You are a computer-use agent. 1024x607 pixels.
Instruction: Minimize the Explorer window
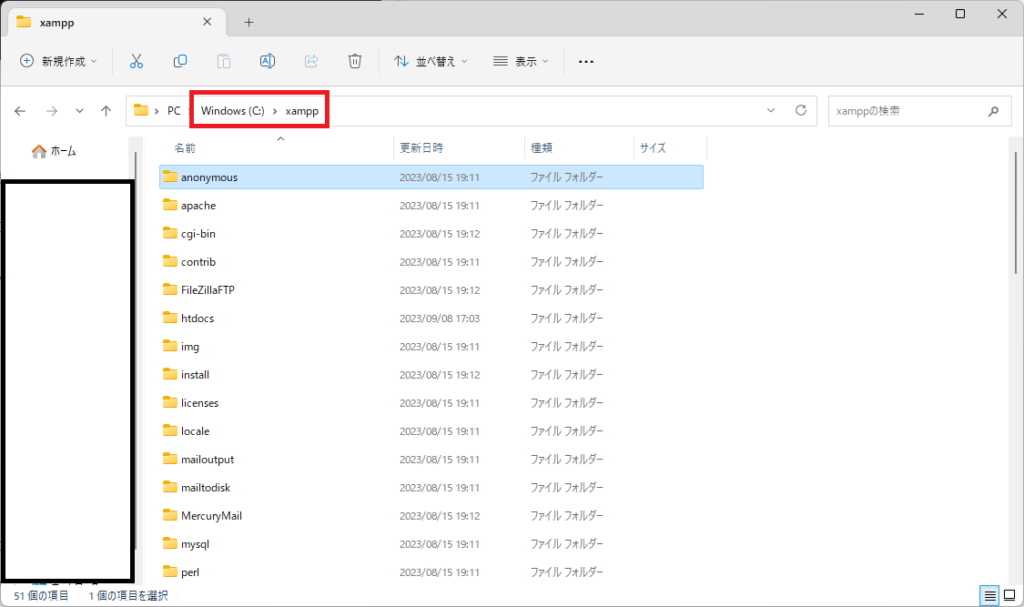[x=919, y=14]
